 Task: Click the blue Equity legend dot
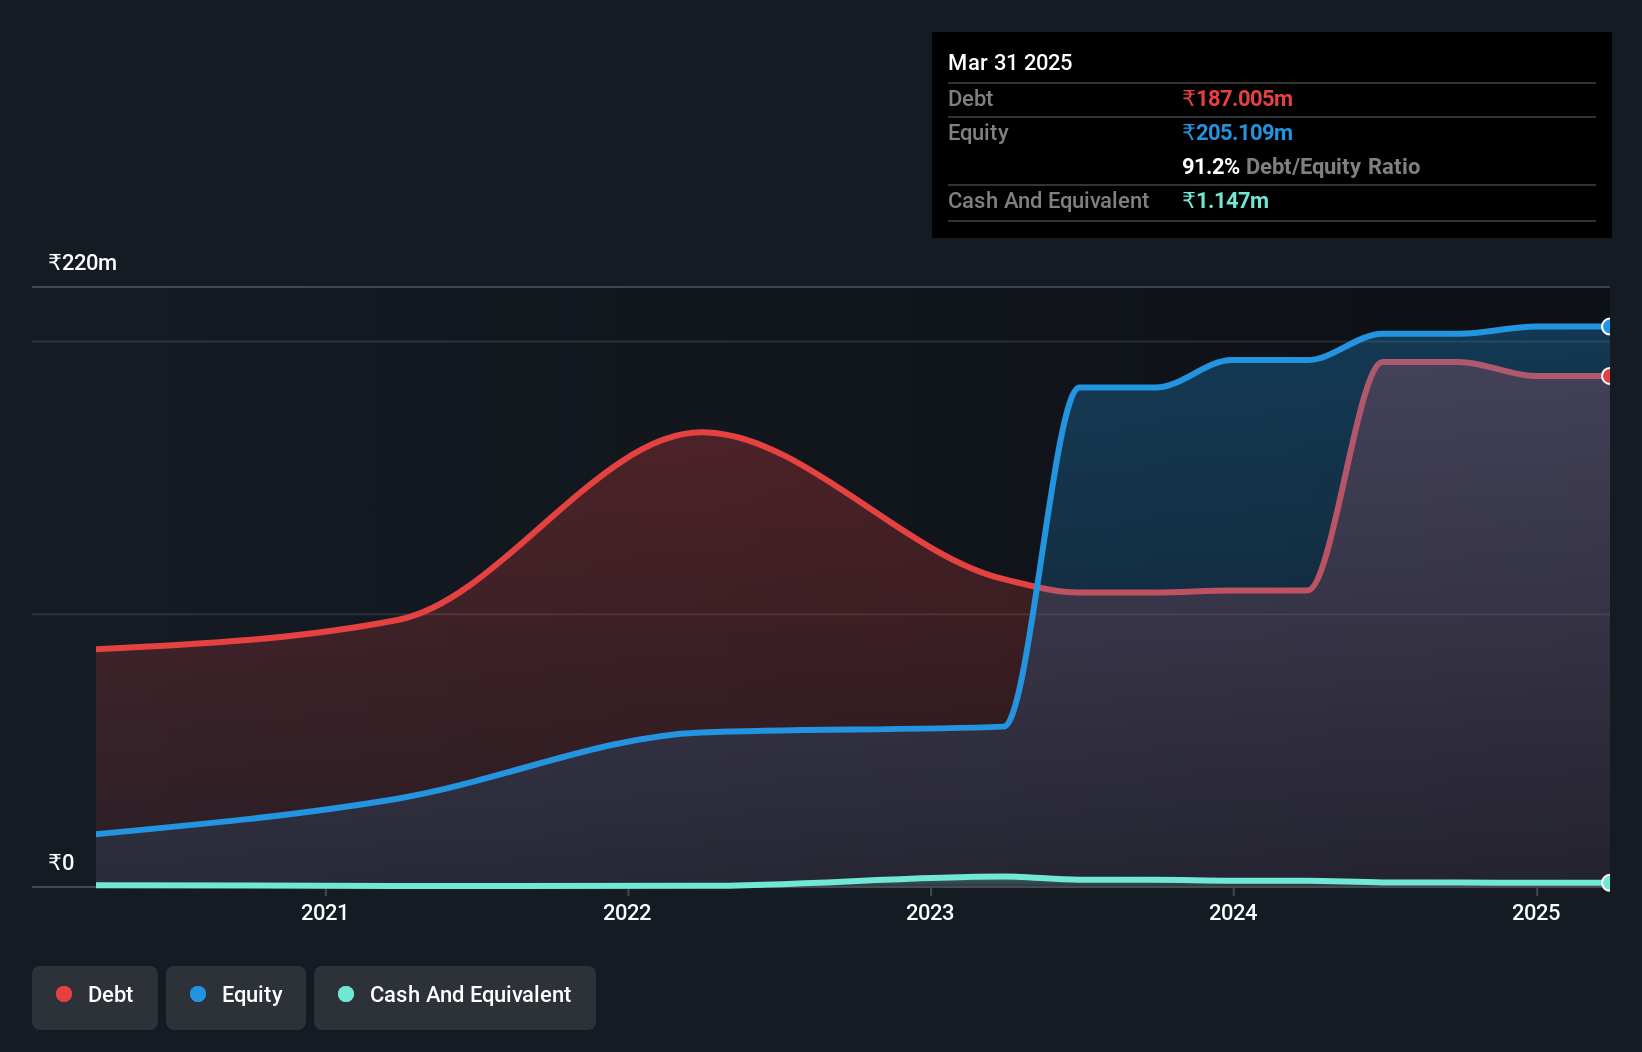pyautogui.click(x=198, y=994)
